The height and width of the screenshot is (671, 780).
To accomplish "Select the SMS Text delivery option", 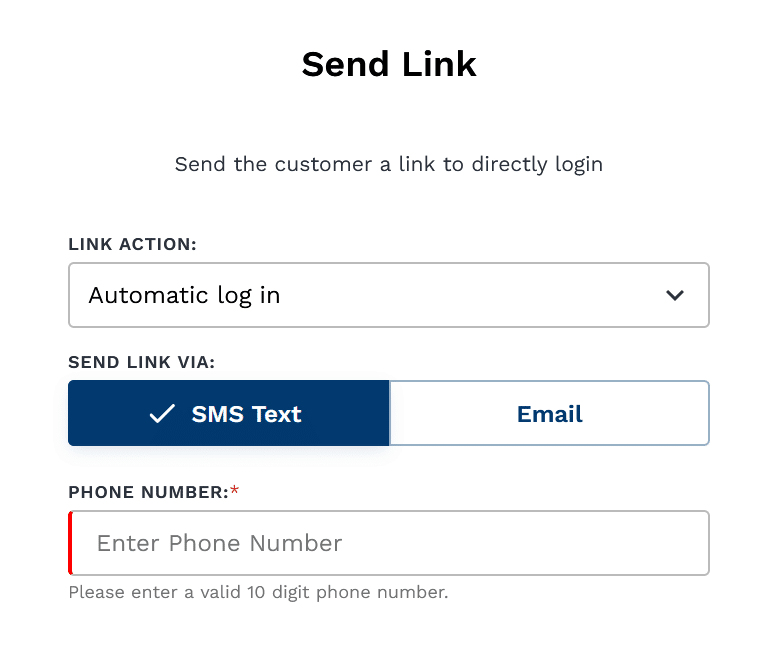I will pyautogui.click(x=228, y=413).
